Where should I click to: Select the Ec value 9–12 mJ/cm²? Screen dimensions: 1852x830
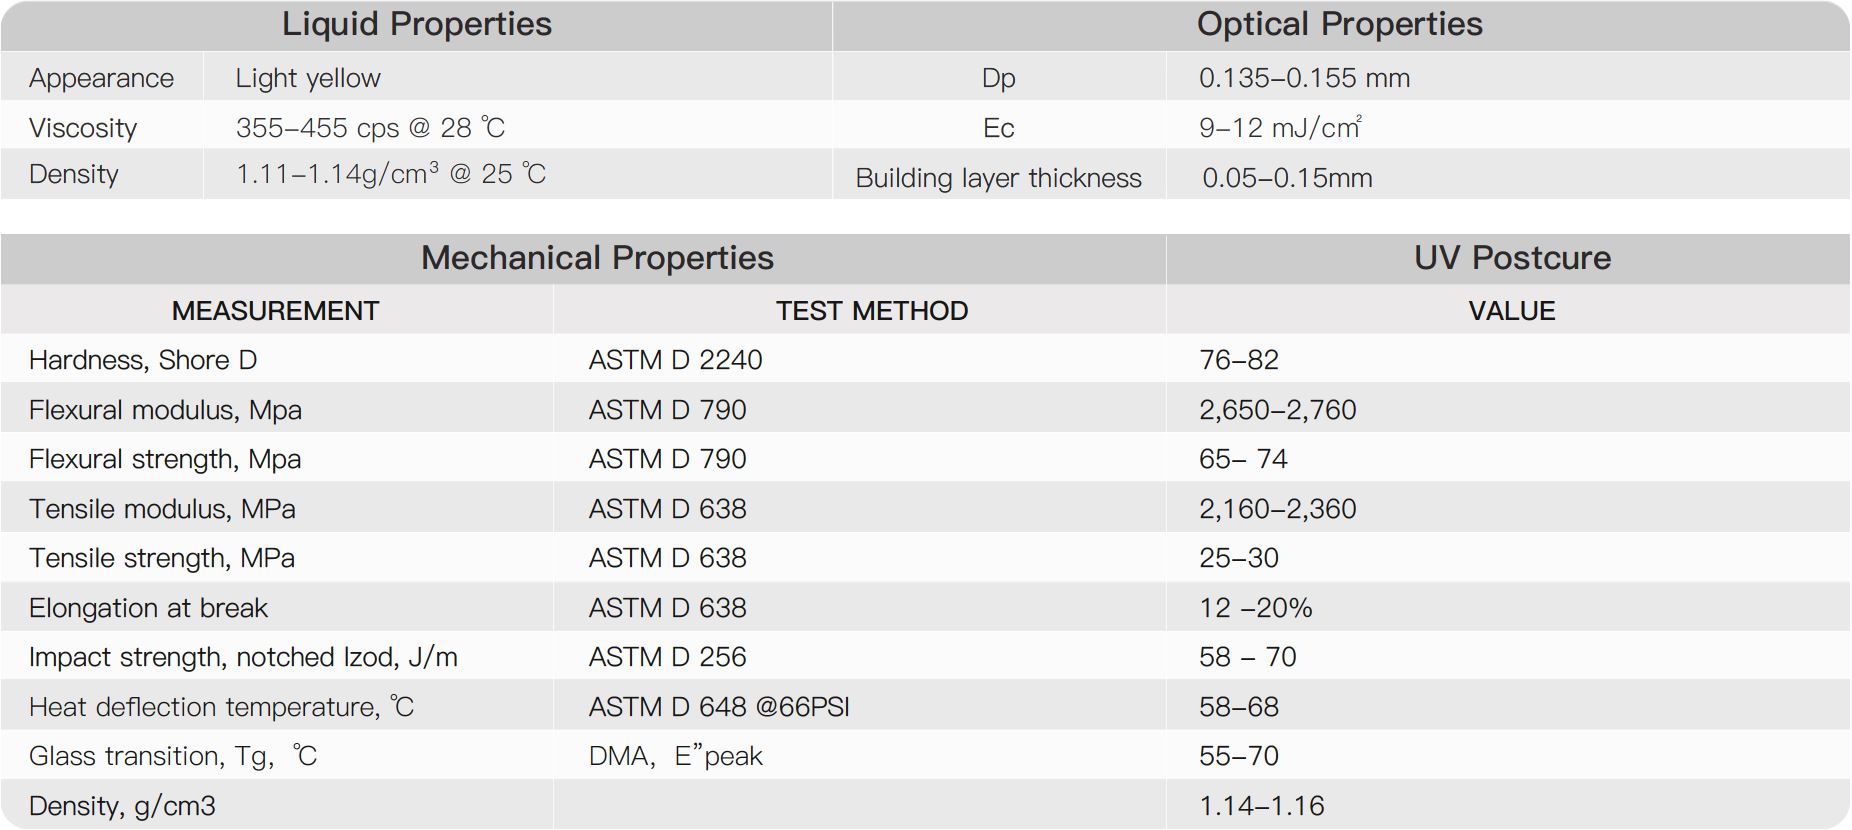pos(1279,128)
